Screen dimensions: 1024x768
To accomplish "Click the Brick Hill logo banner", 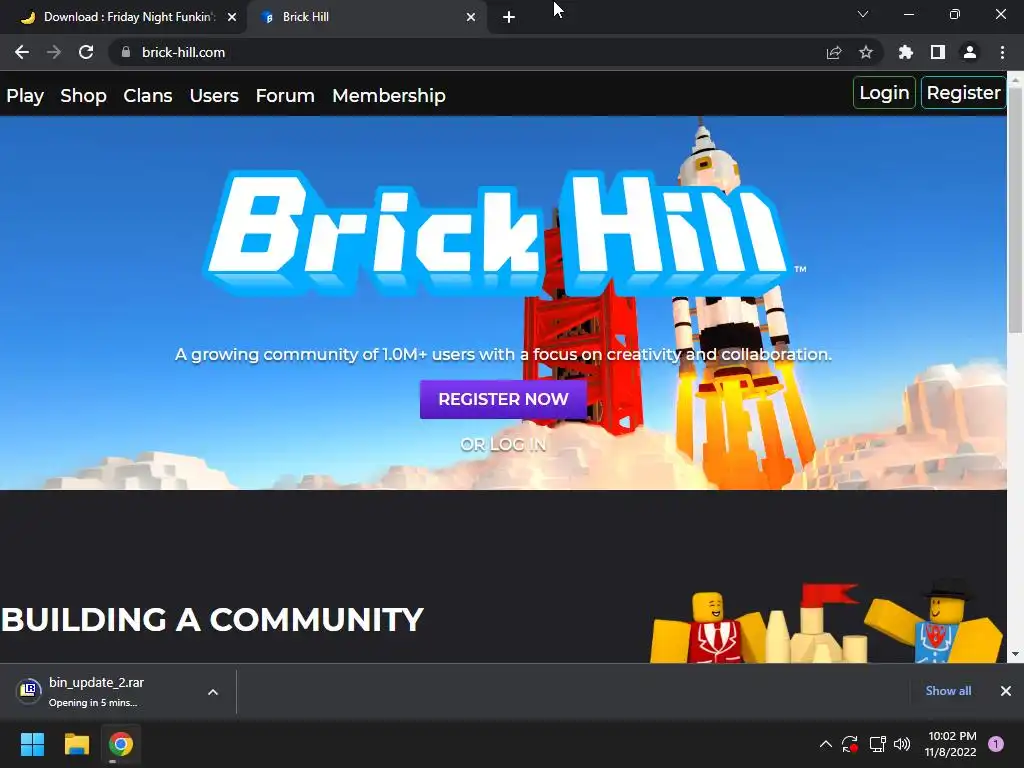I will pyautogui.click(x=503, y=232).
